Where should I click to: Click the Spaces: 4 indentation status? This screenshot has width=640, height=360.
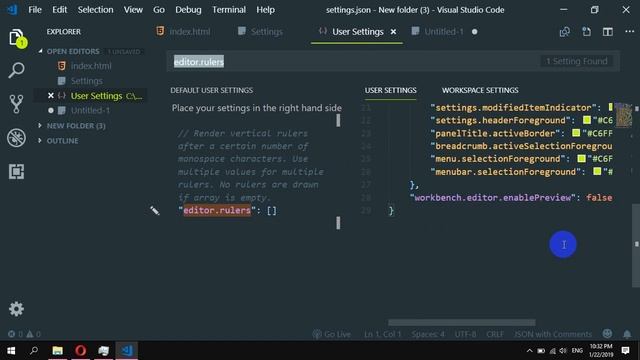pyautogui.click(x=428, y=334)
